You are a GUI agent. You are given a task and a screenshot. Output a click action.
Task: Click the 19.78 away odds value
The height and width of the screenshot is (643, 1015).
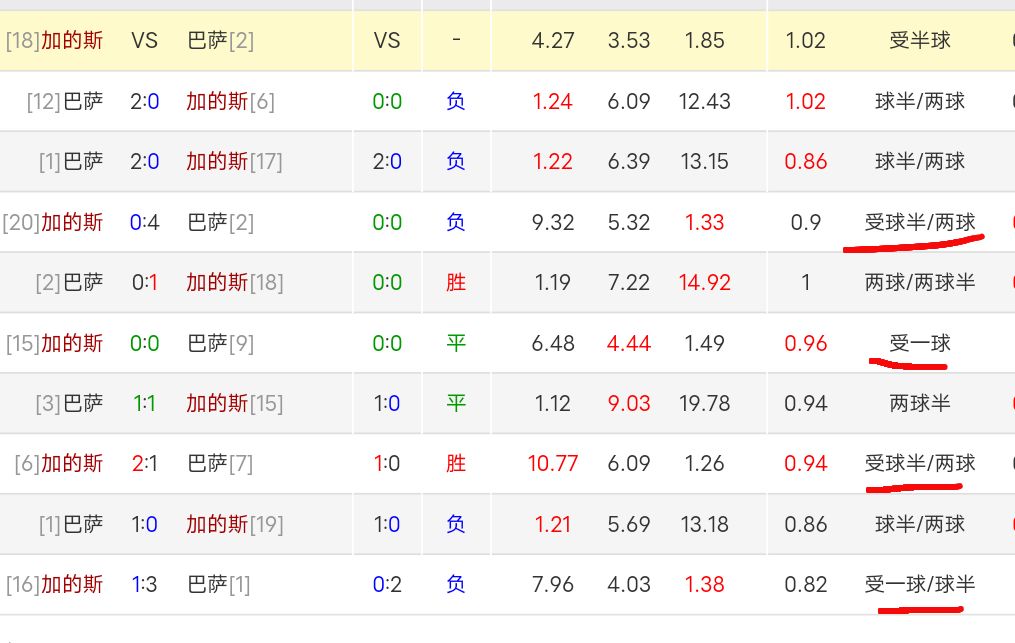[x=704, y=403]
